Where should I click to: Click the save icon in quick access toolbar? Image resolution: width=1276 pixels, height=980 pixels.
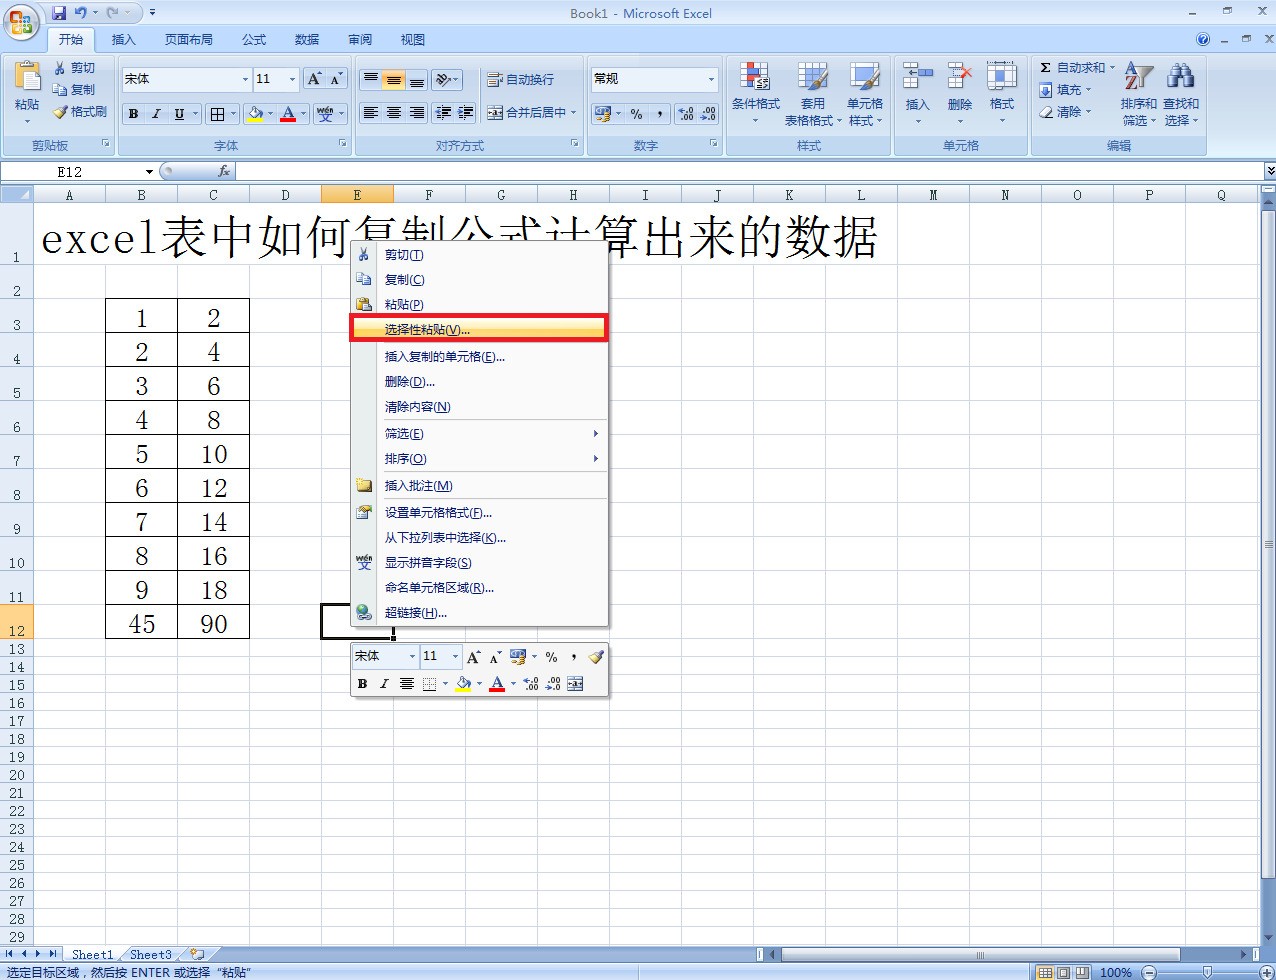(59, 13)
